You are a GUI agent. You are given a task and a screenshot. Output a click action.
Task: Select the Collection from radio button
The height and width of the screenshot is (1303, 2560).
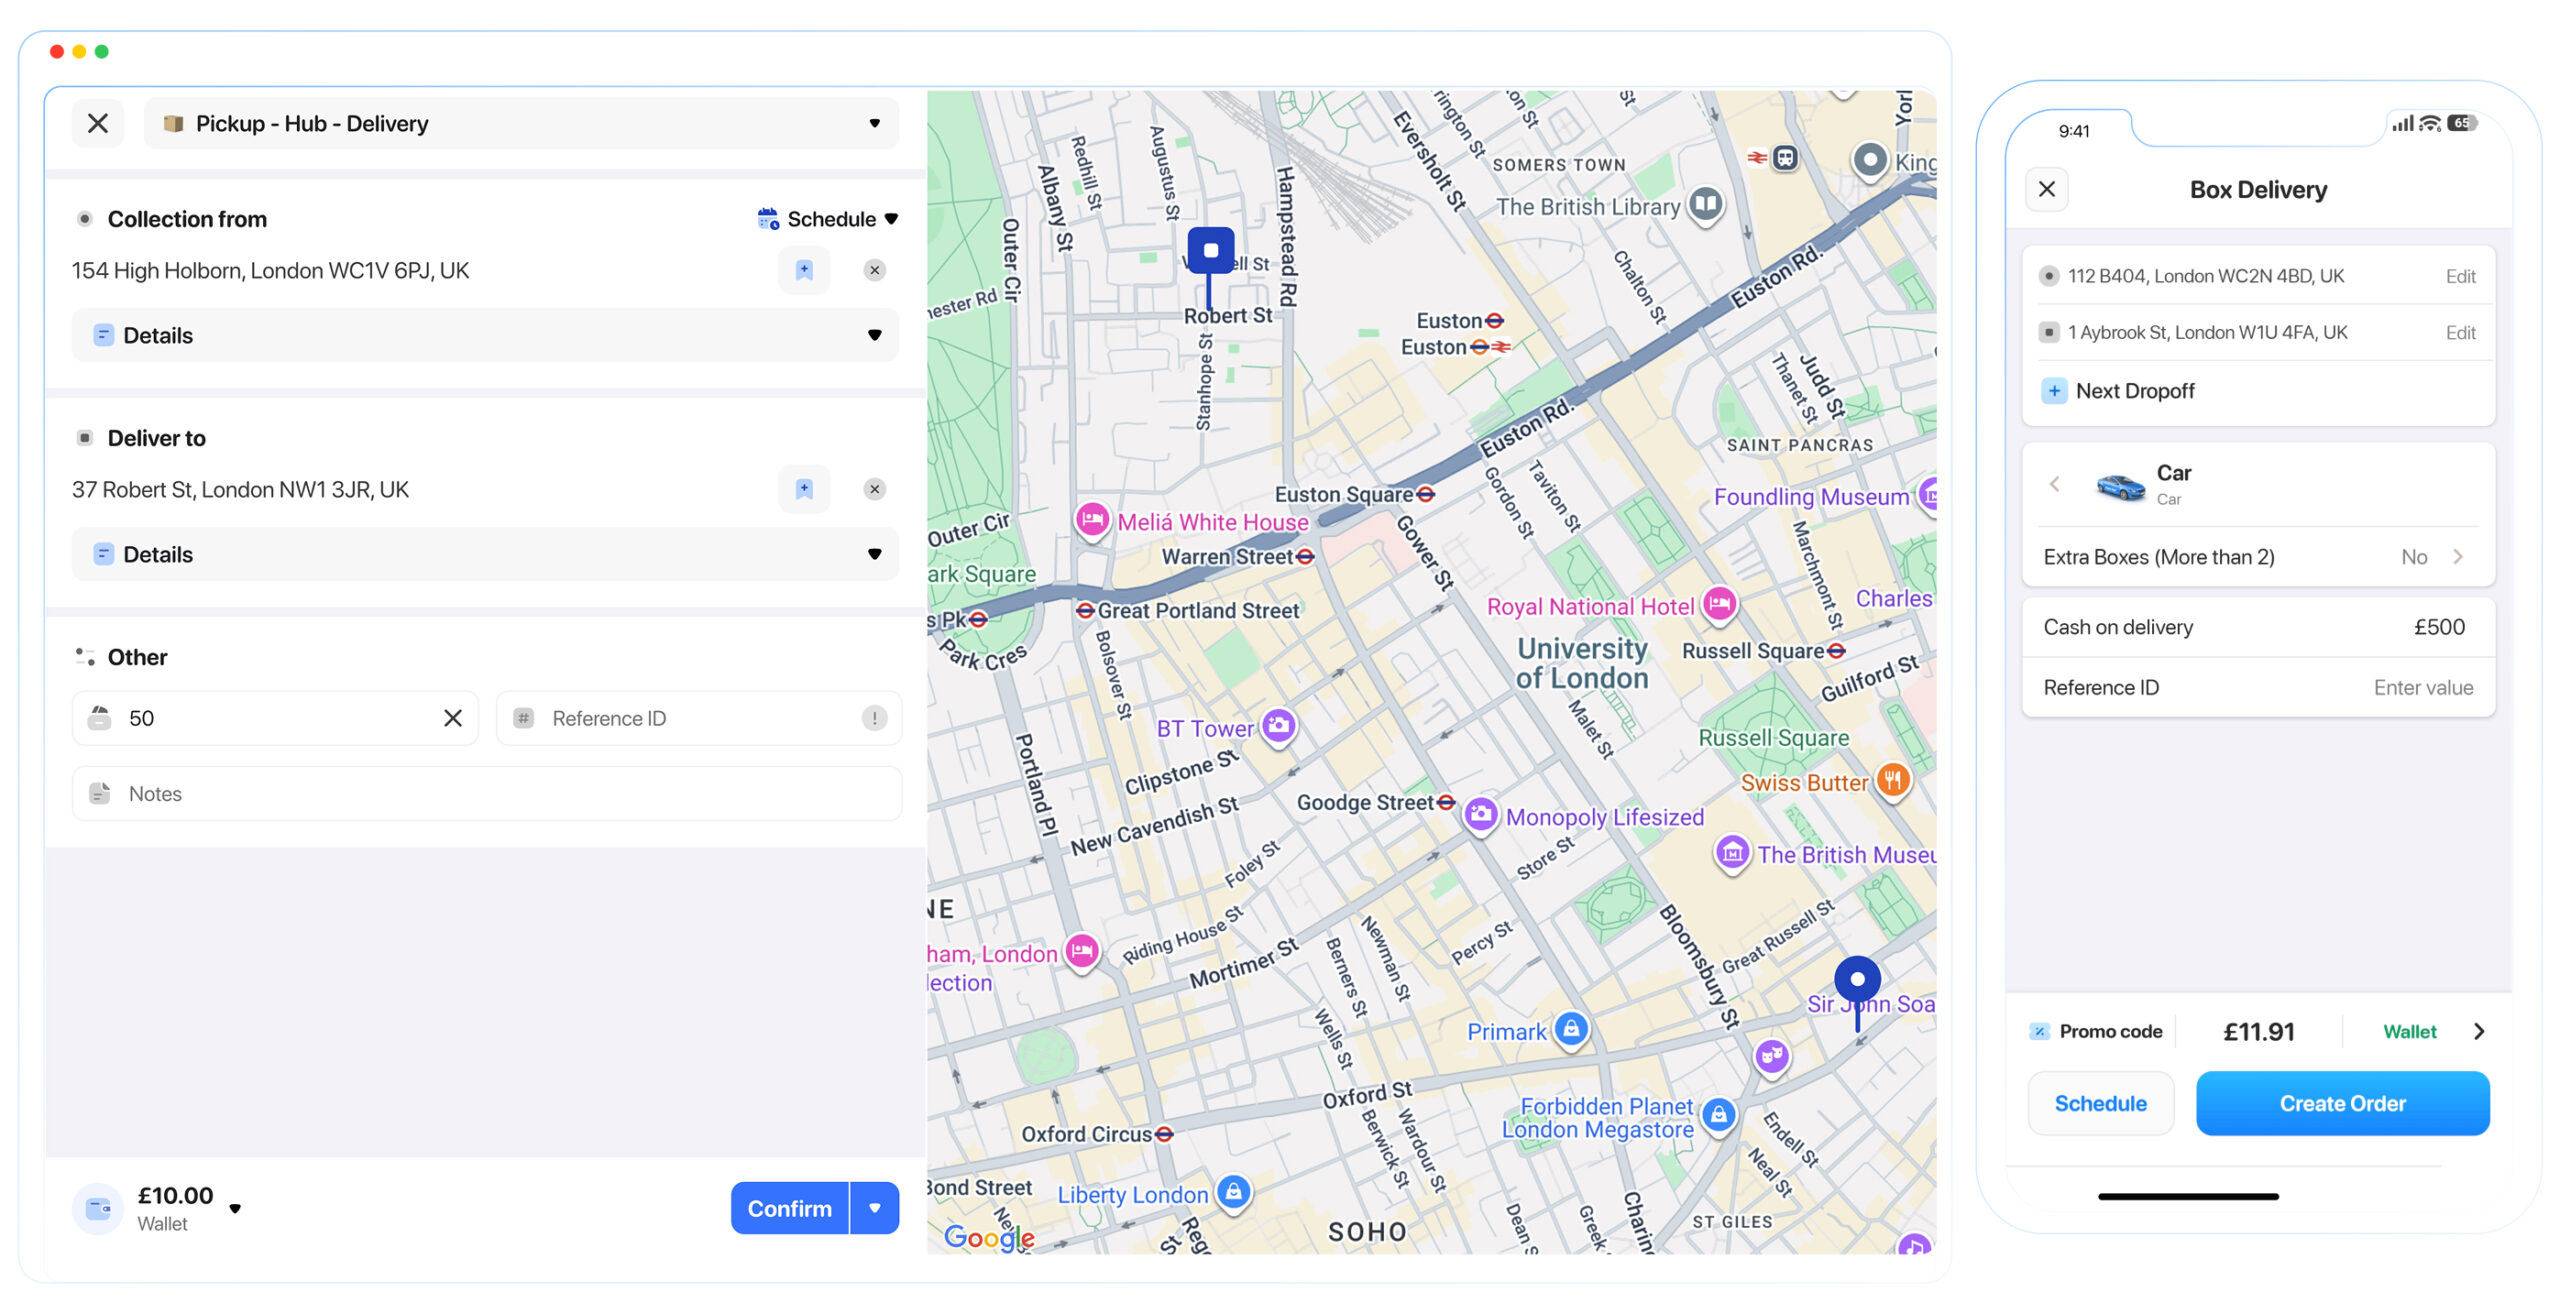(84, 218)
